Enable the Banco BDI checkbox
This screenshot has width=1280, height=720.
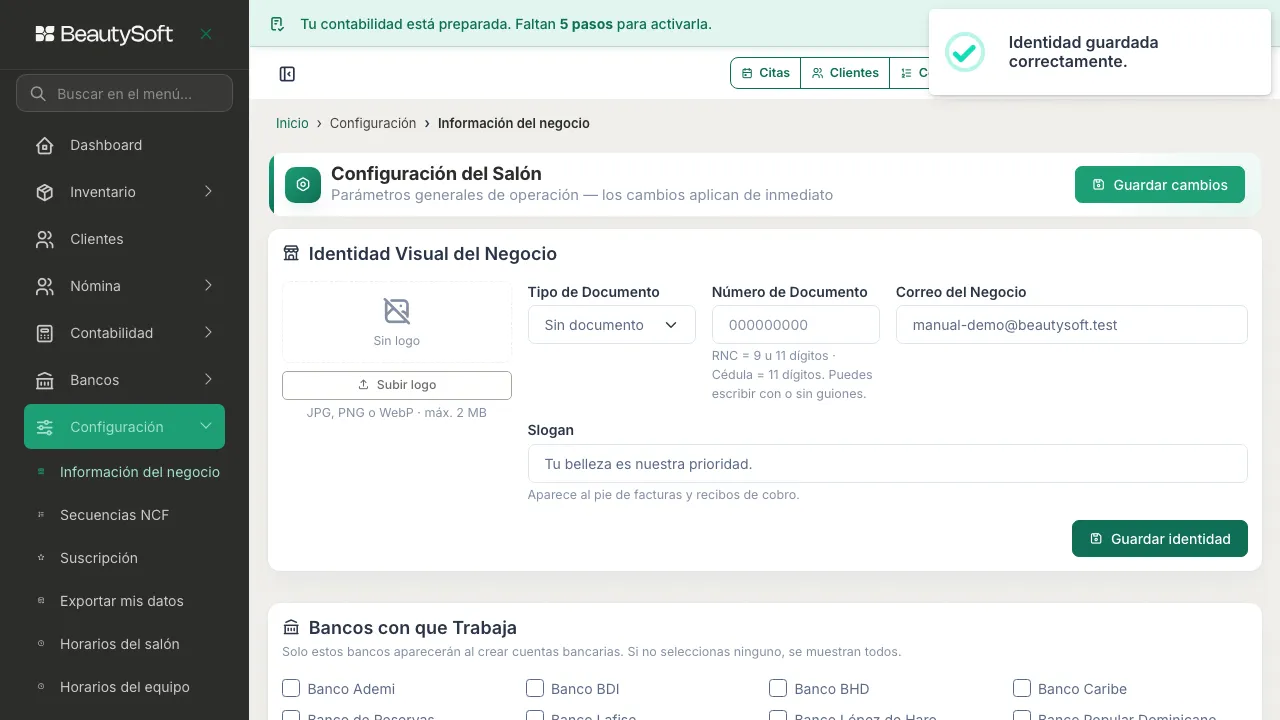535,688
